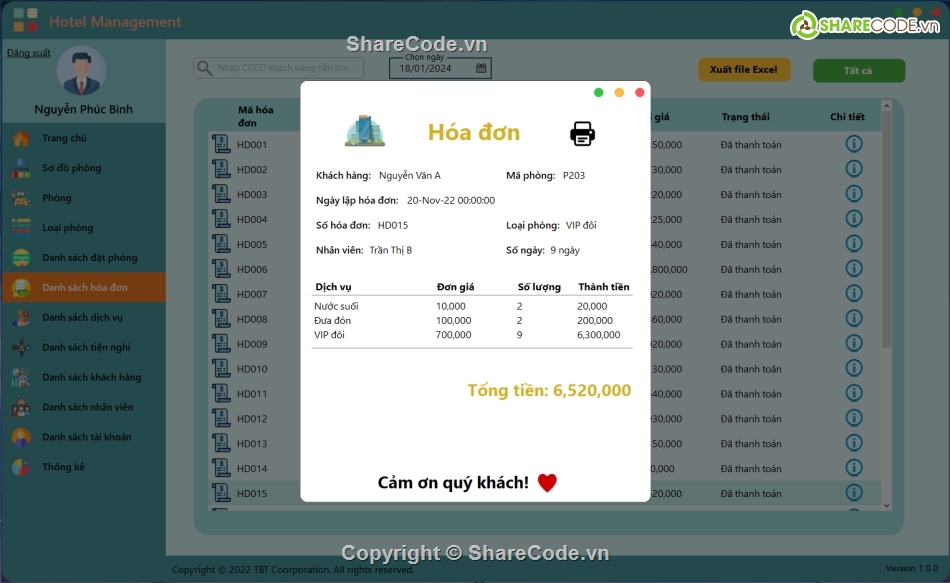
Task: Click the Đăng xuất link
Action: pos(27,51)
